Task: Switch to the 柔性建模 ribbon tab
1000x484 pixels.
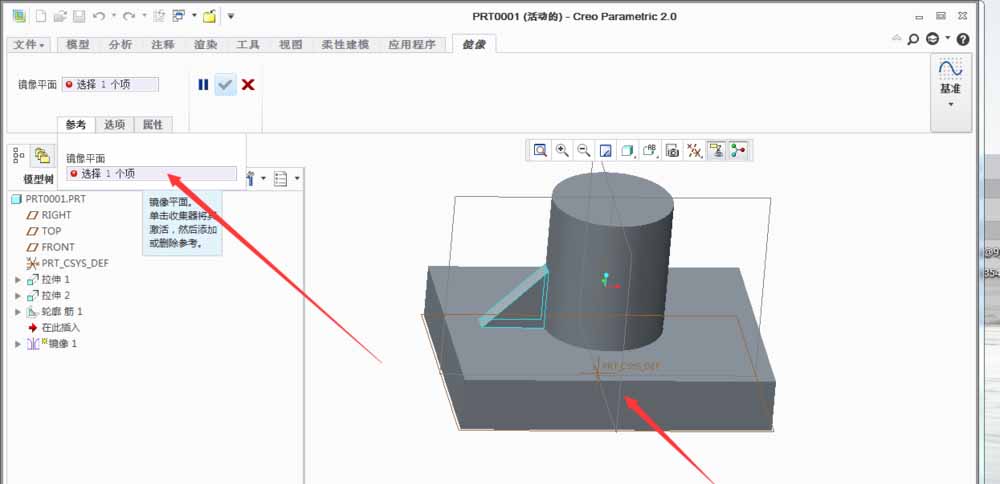Action: 345,45
